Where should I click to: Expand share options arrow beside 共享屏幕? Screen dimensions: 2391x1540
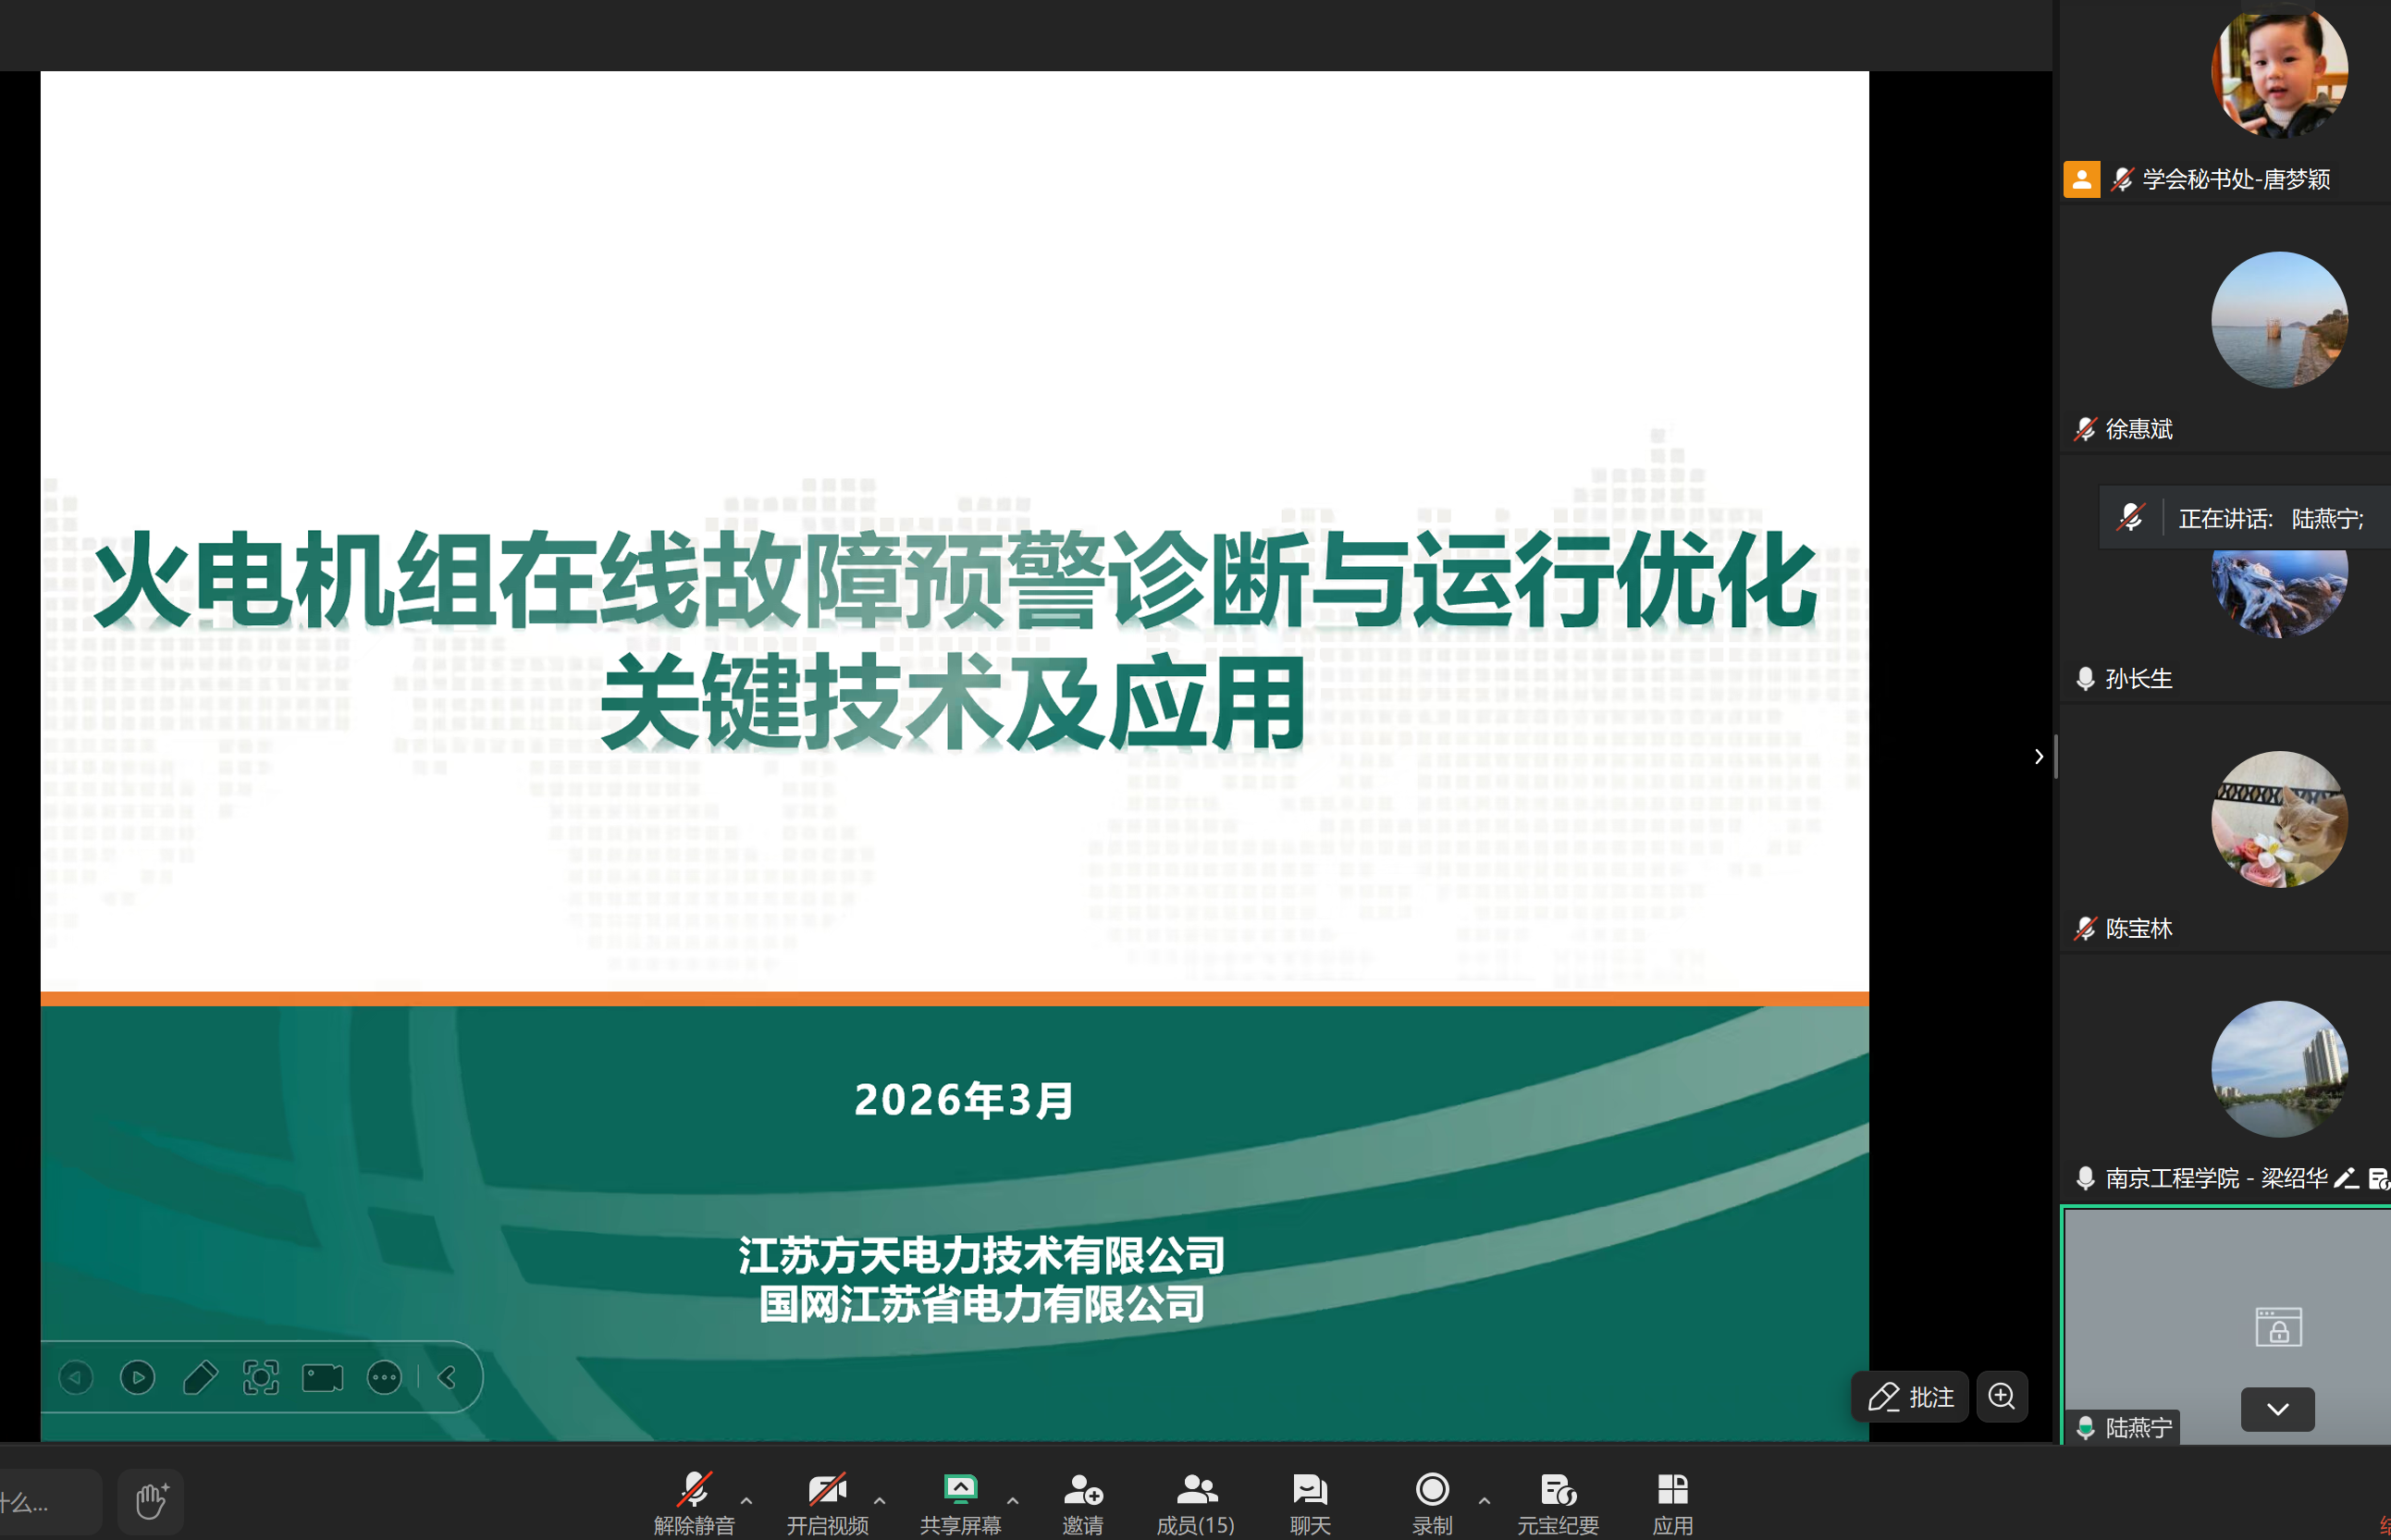tap(1012, 1500)
